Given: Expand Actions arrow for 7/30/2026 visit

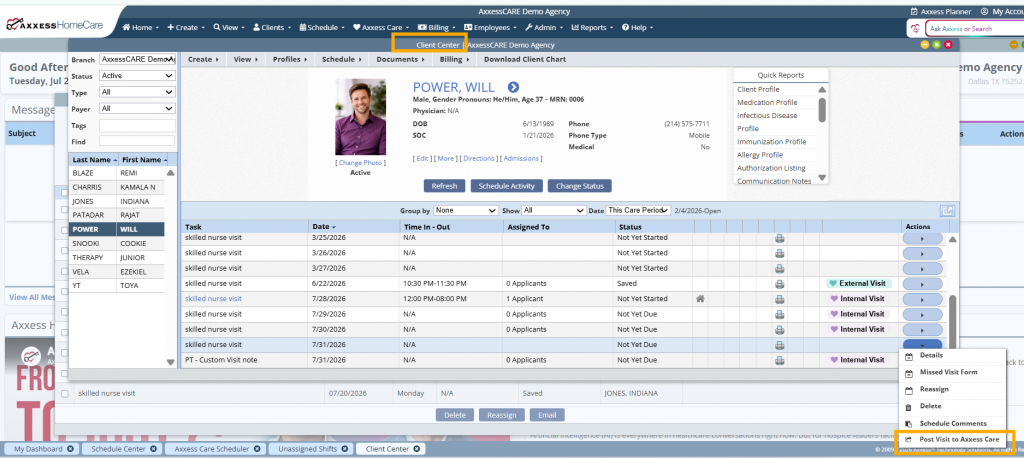Looking at the screenshot, I should pos(922,329).
